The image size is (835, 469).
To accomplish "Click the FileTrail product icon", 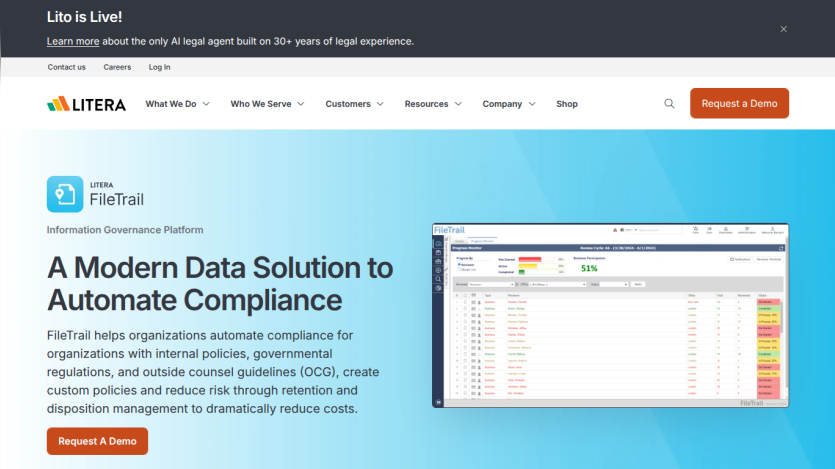I will (65, 194).
